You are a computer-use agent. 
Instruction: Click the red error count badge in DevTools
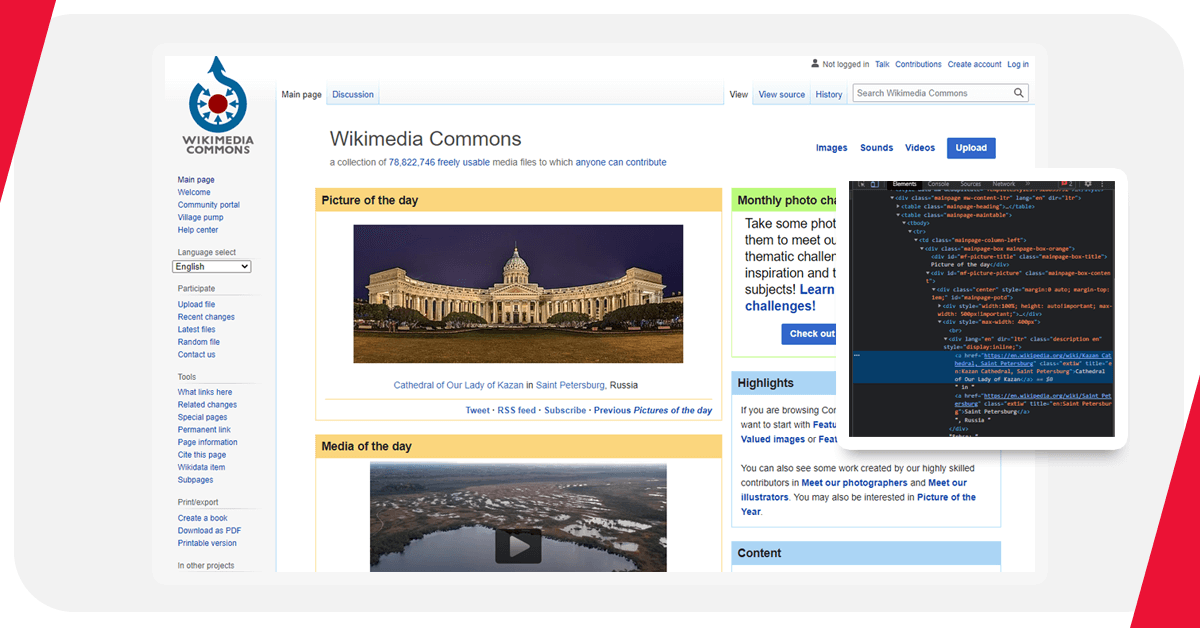[1066, 184]
